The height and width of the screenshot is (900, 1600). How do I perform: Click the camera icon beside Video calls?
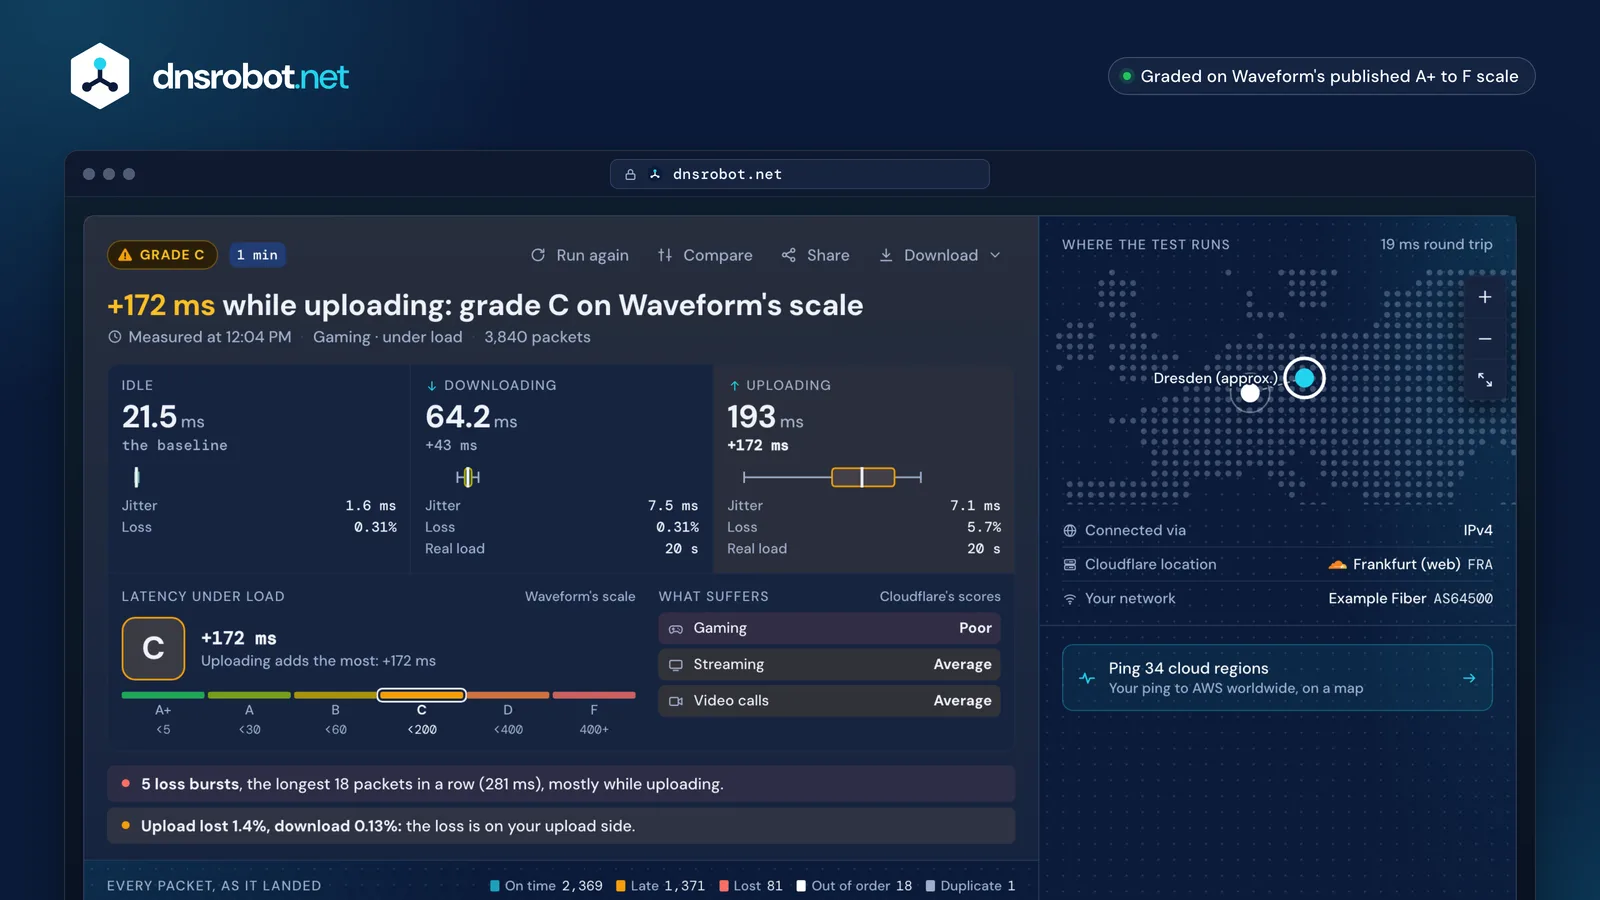pos(676,701)
